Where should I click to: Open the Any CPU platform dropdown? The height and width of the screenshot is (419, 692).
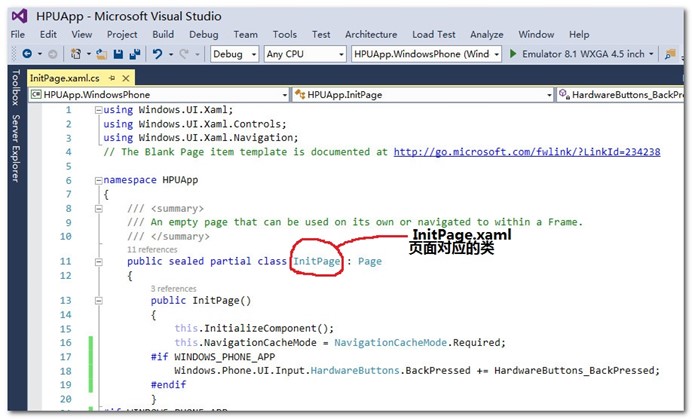click(305, 54)
